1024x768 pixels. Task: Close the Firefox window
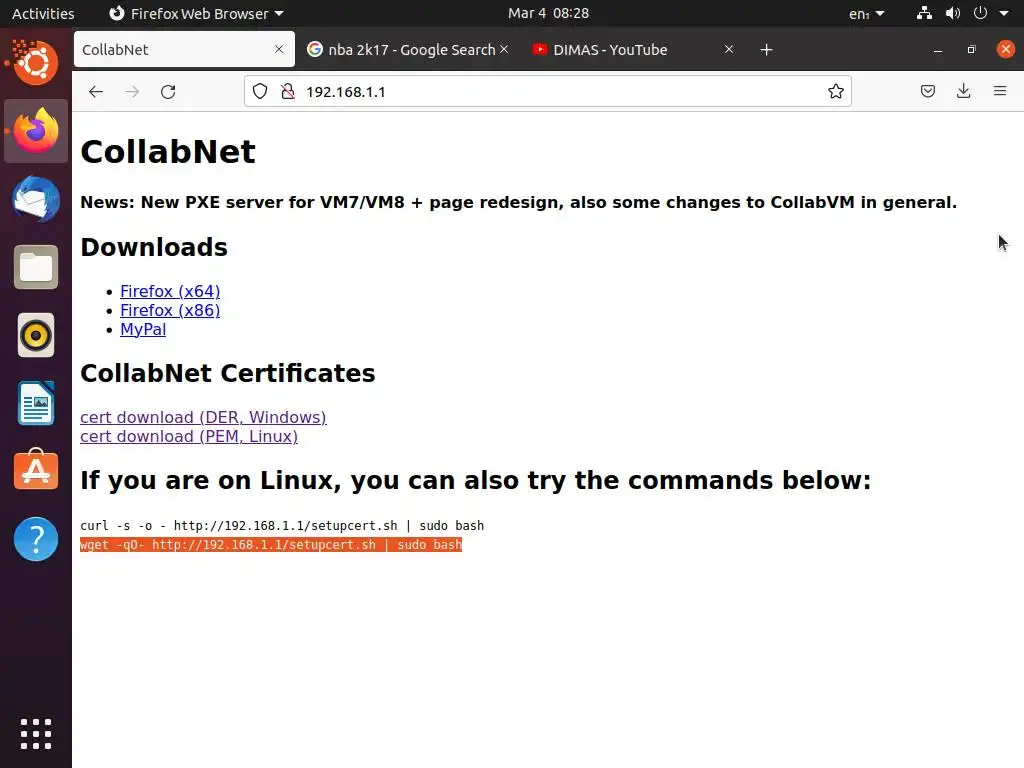tap(1006, 49)
